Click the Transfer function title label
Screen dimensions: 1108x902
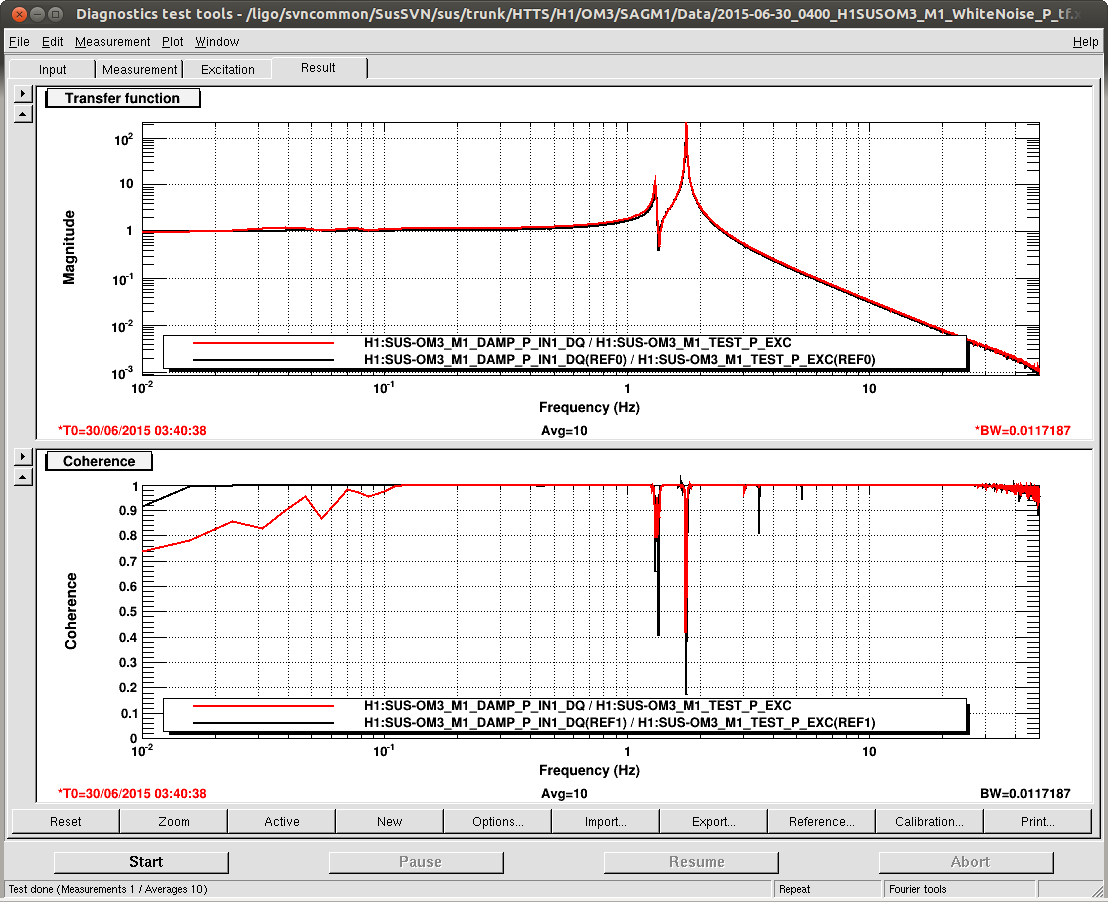[122, 98]
